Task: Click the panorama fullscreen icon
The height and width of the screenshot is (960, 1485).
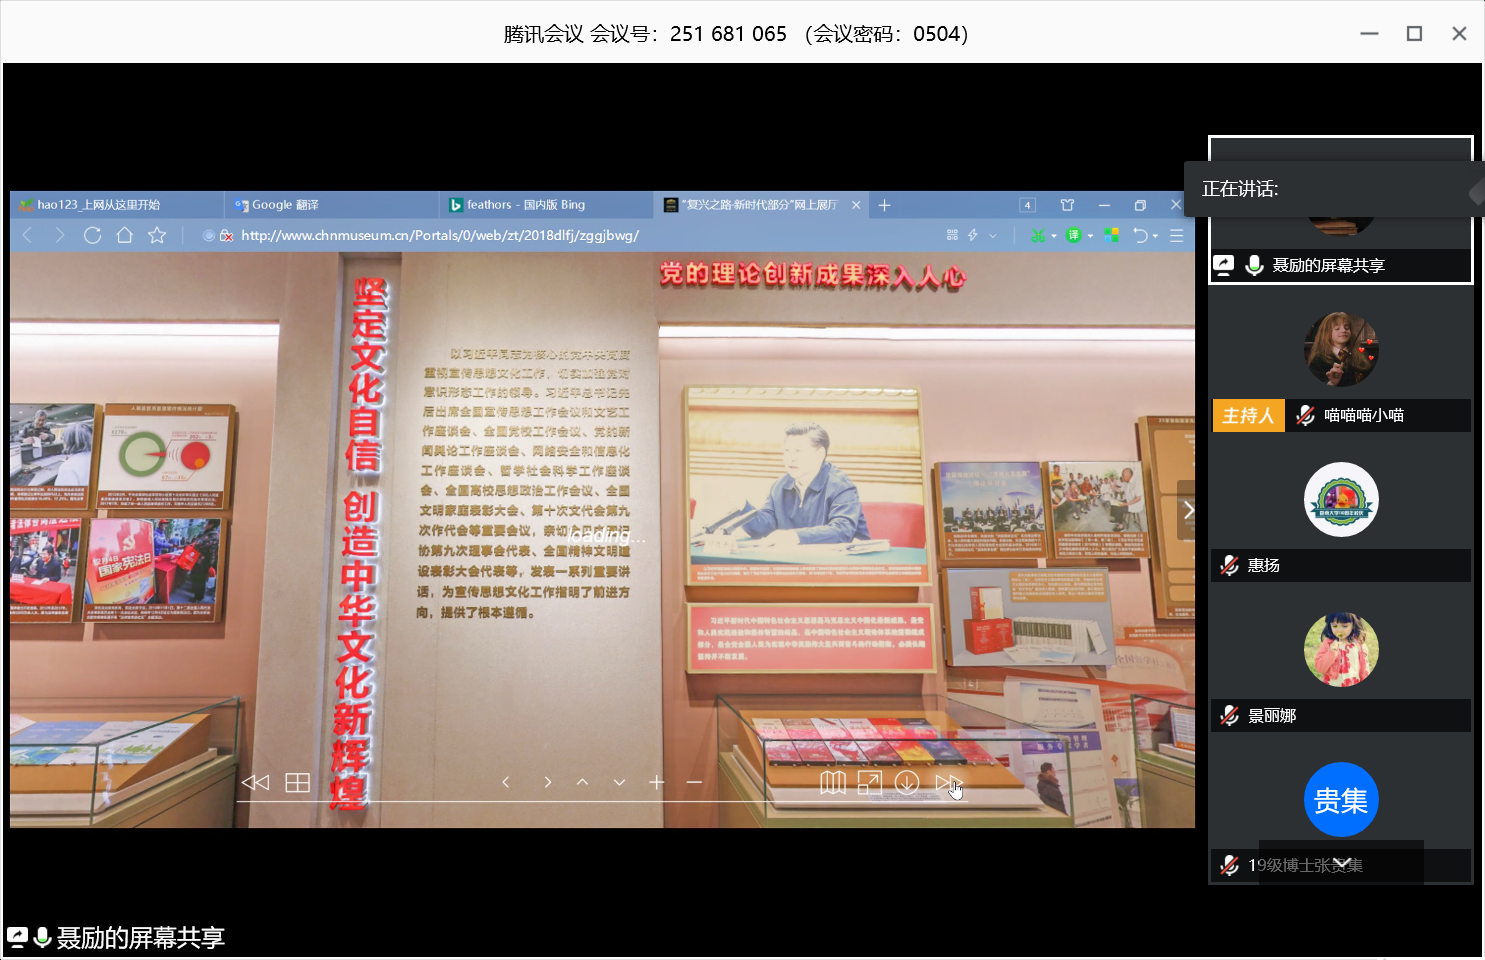Action: pyautogui.click(x=869, y=783)
